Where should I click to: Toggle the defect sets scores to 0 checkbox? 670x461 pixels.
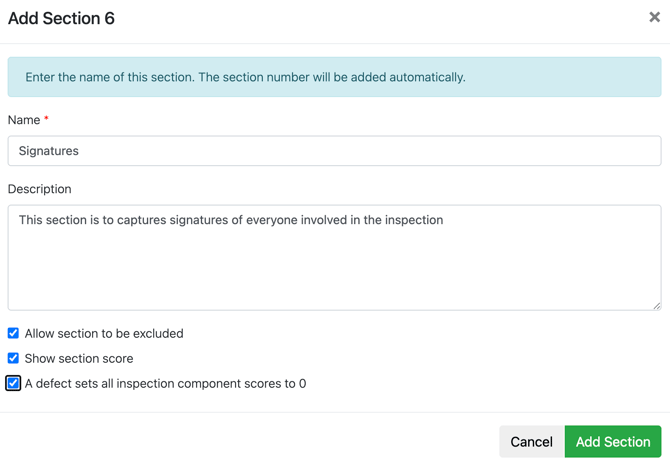(x=13, y=383)
